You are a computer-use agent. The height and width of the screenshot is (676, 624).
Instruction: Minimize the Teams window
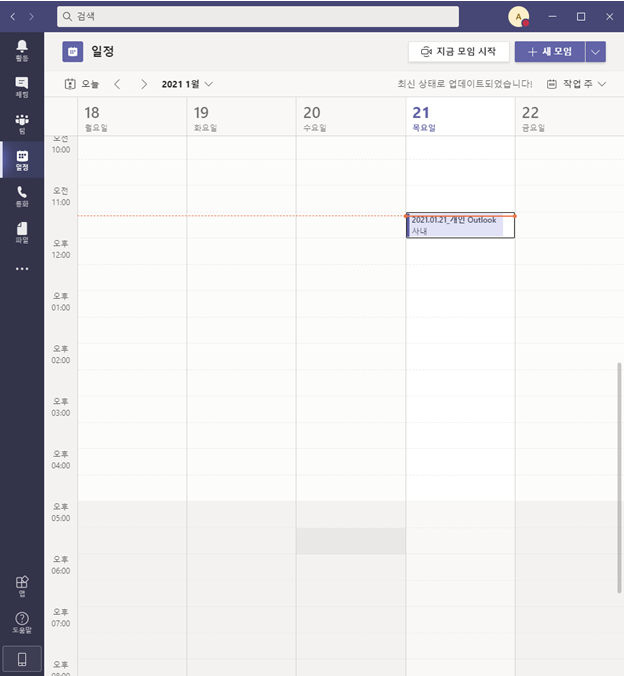(x=552, y=16)
